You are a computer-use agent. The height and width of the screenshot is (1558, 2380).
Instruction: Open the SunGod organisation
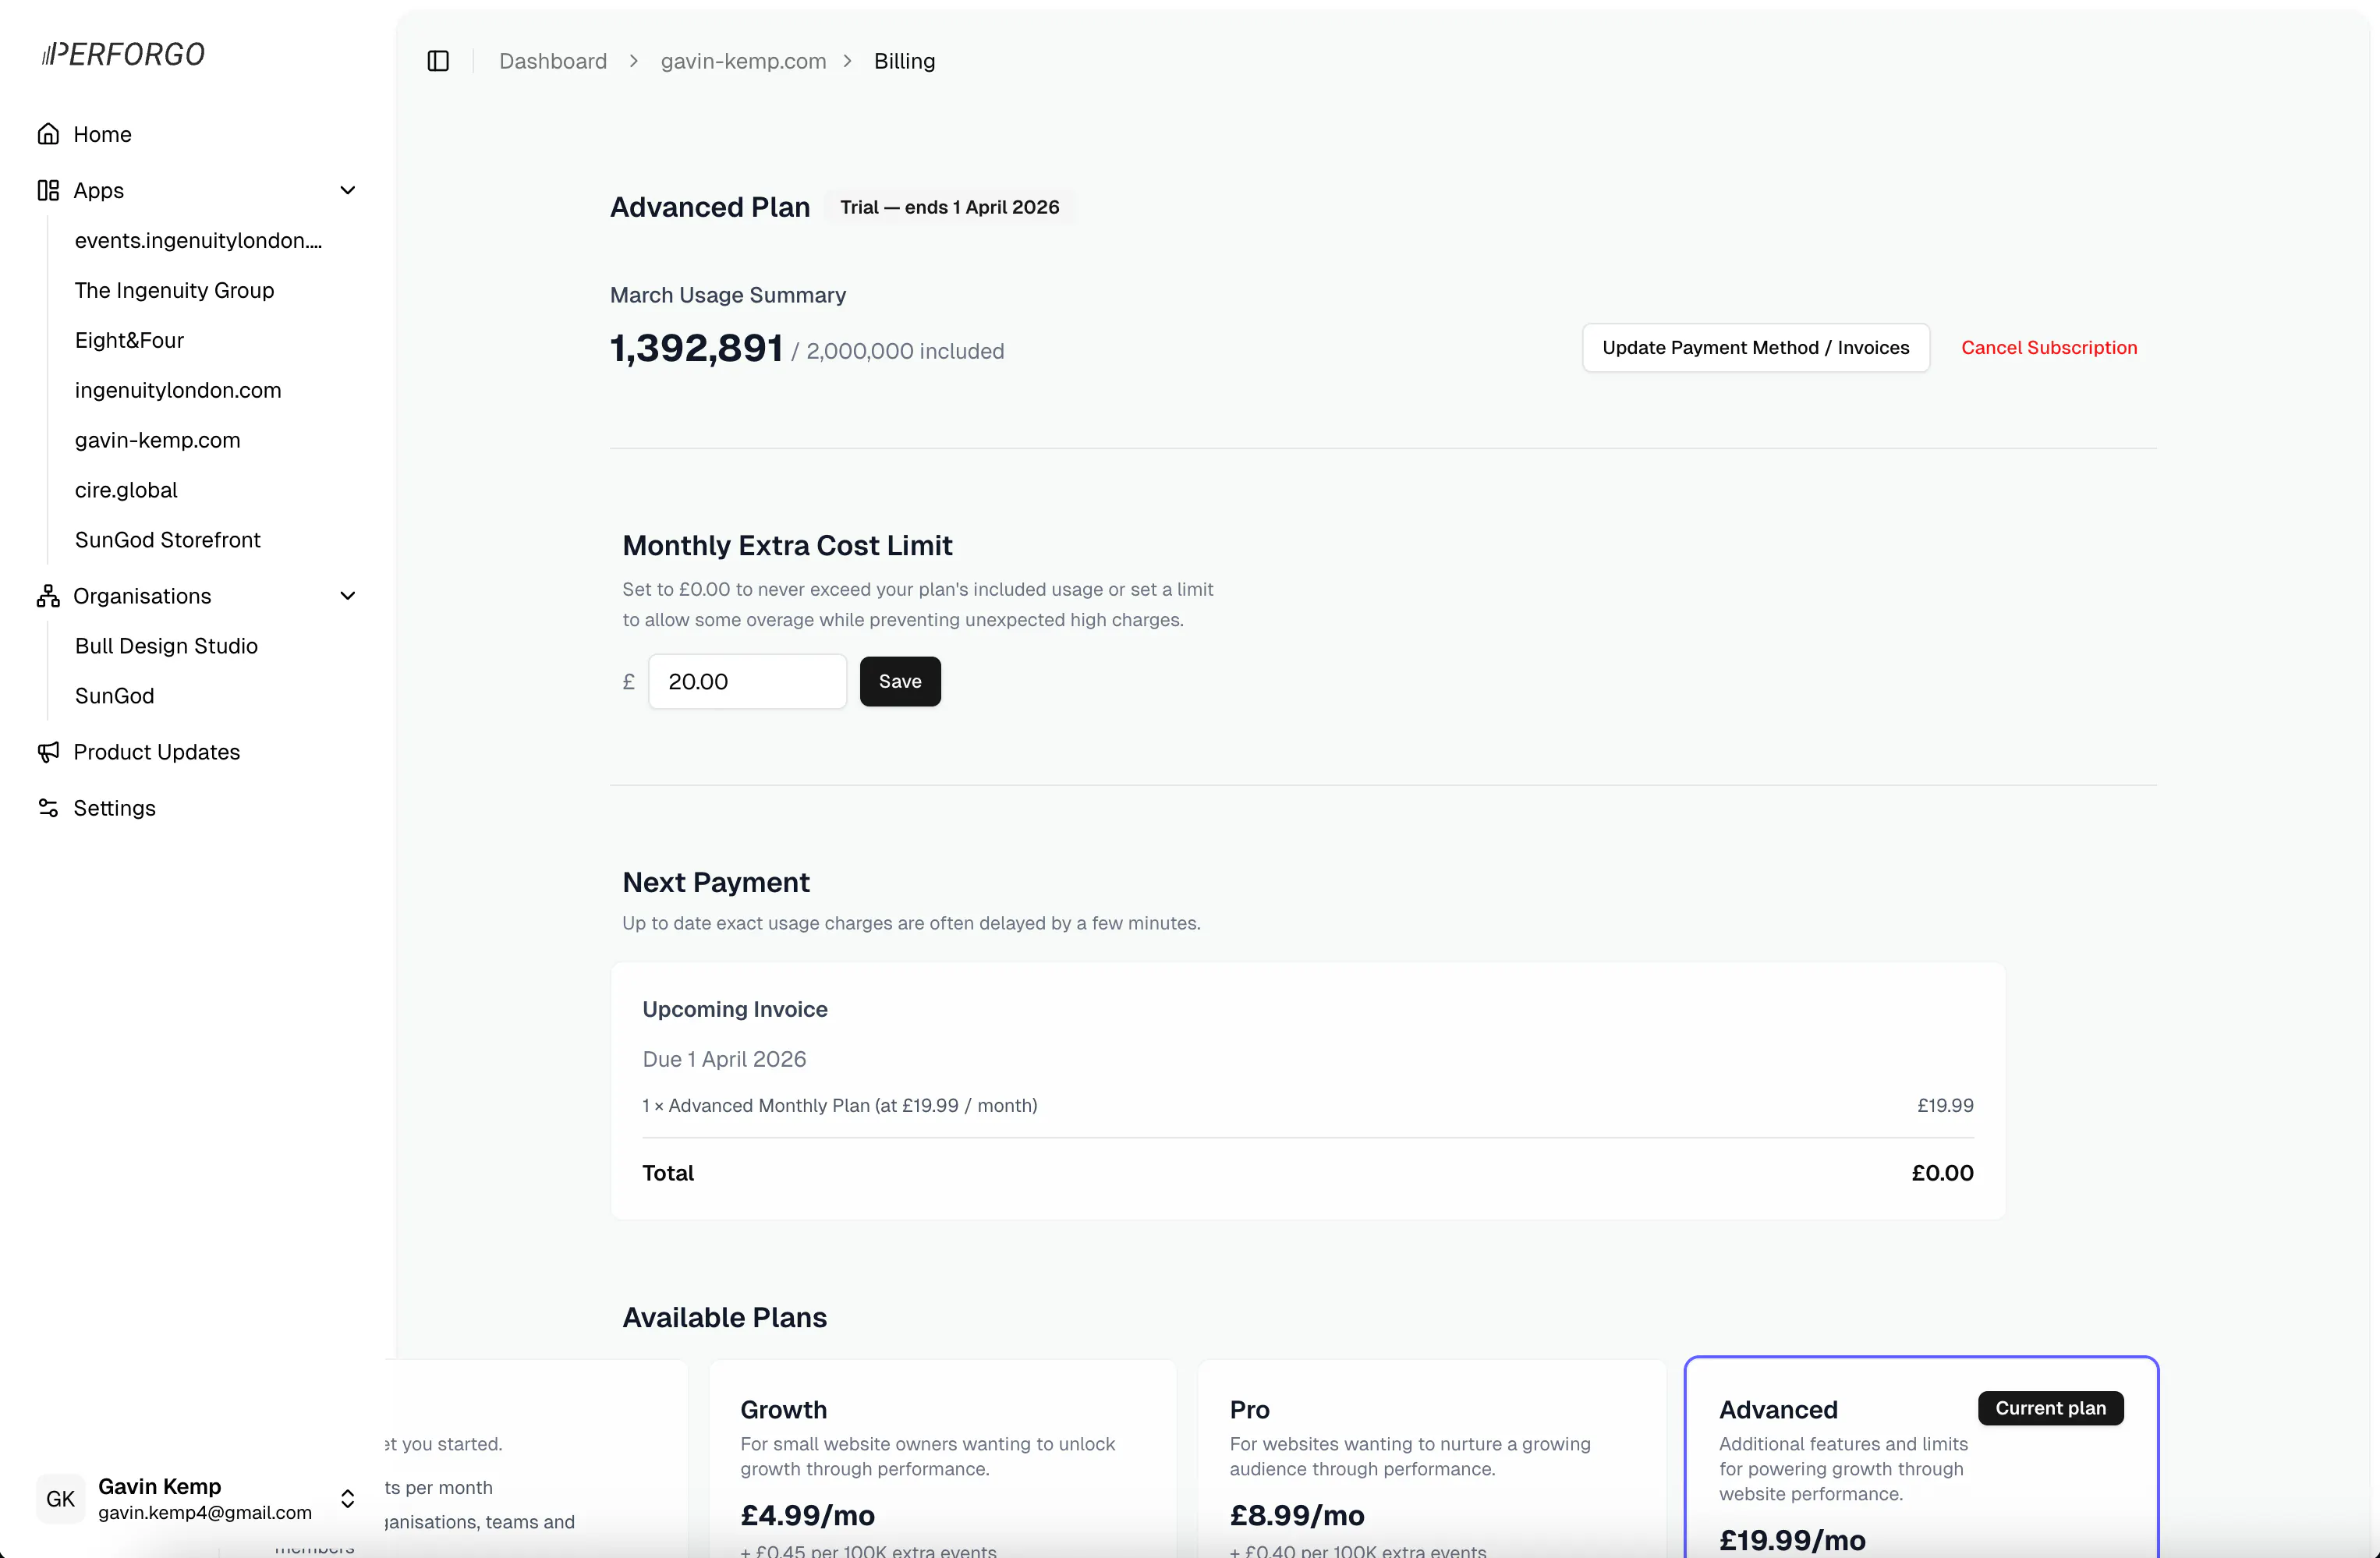114,696
